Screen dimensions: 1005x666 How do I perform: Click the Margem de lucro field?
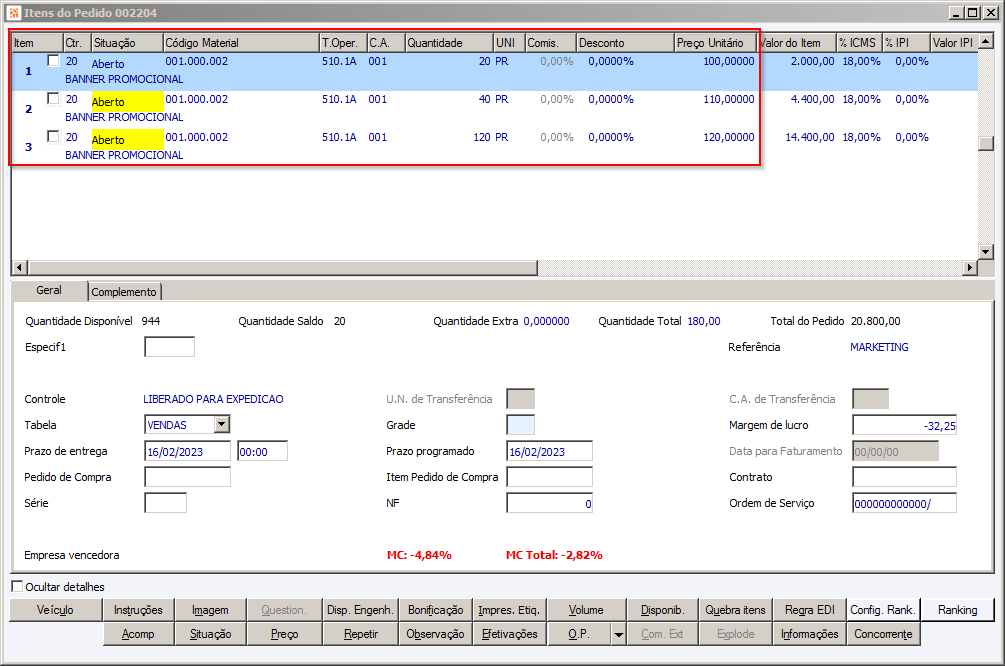(x=904, y=425)
